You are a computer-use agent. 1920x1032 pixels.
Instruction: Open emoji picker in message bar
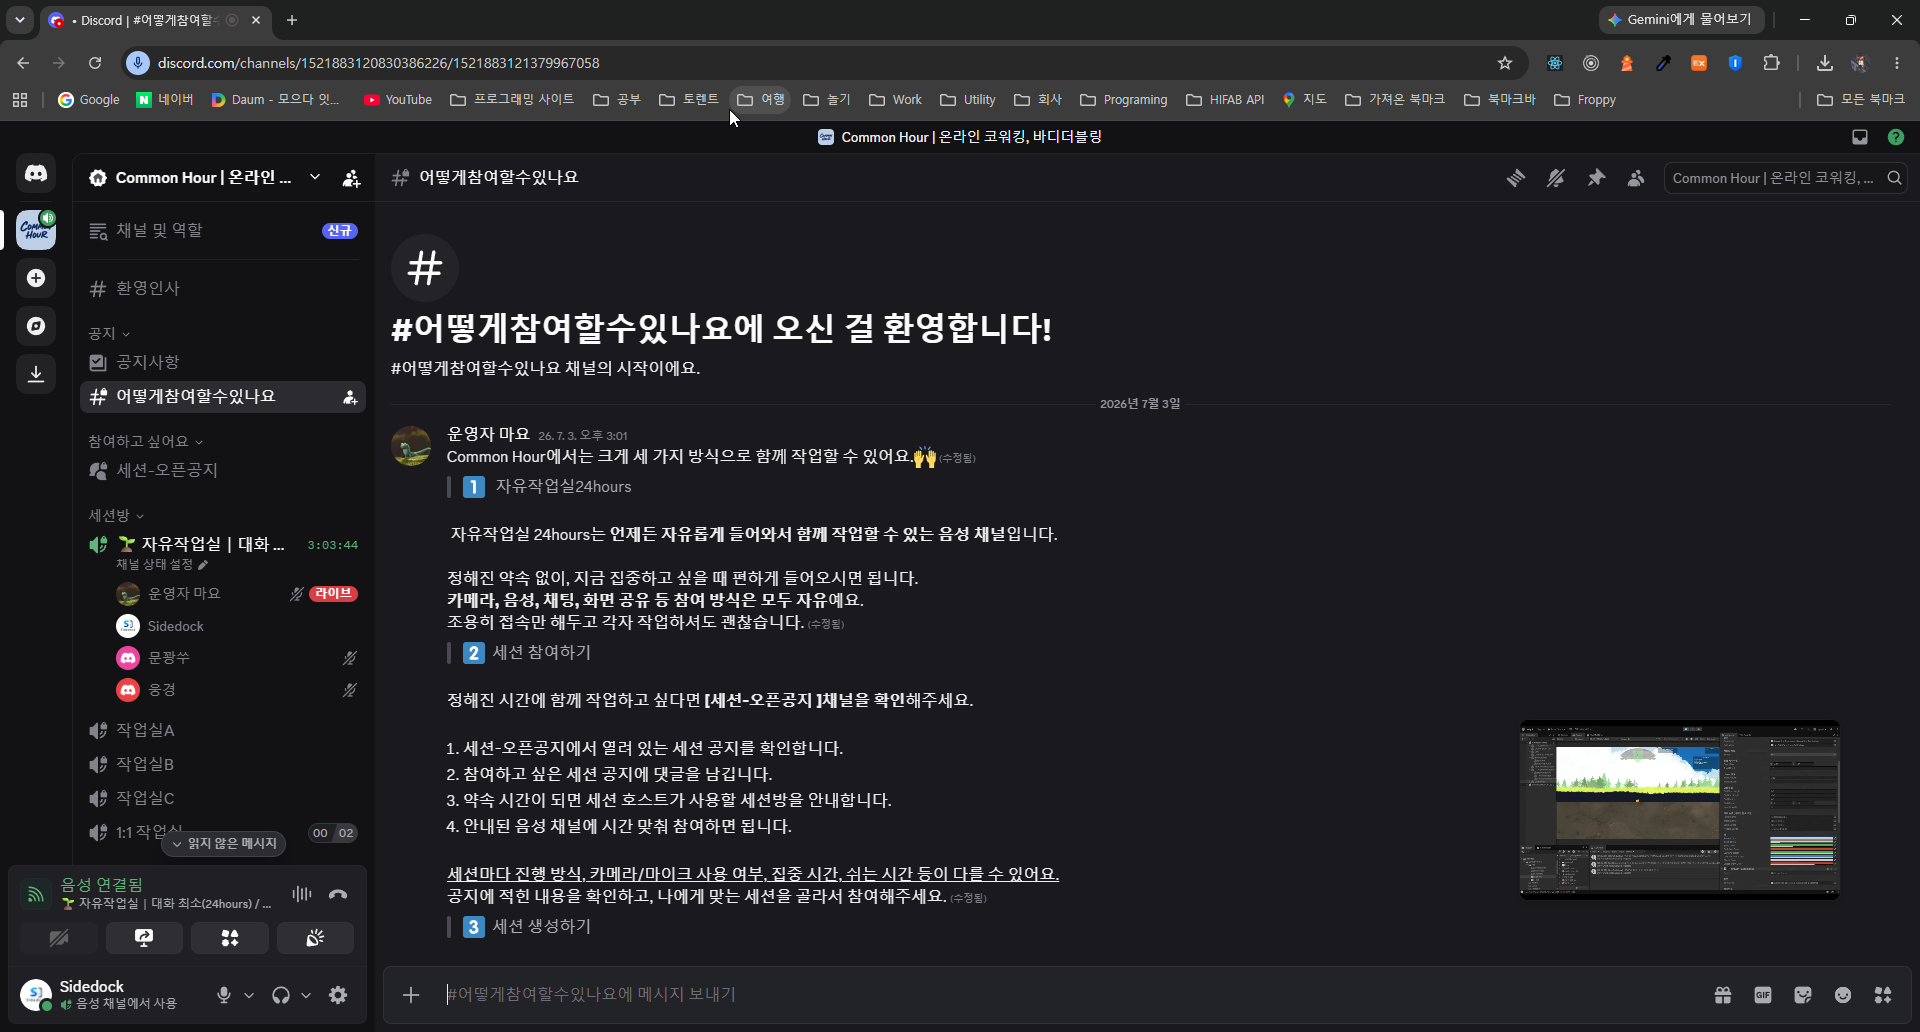click(x=1843, y=994)
